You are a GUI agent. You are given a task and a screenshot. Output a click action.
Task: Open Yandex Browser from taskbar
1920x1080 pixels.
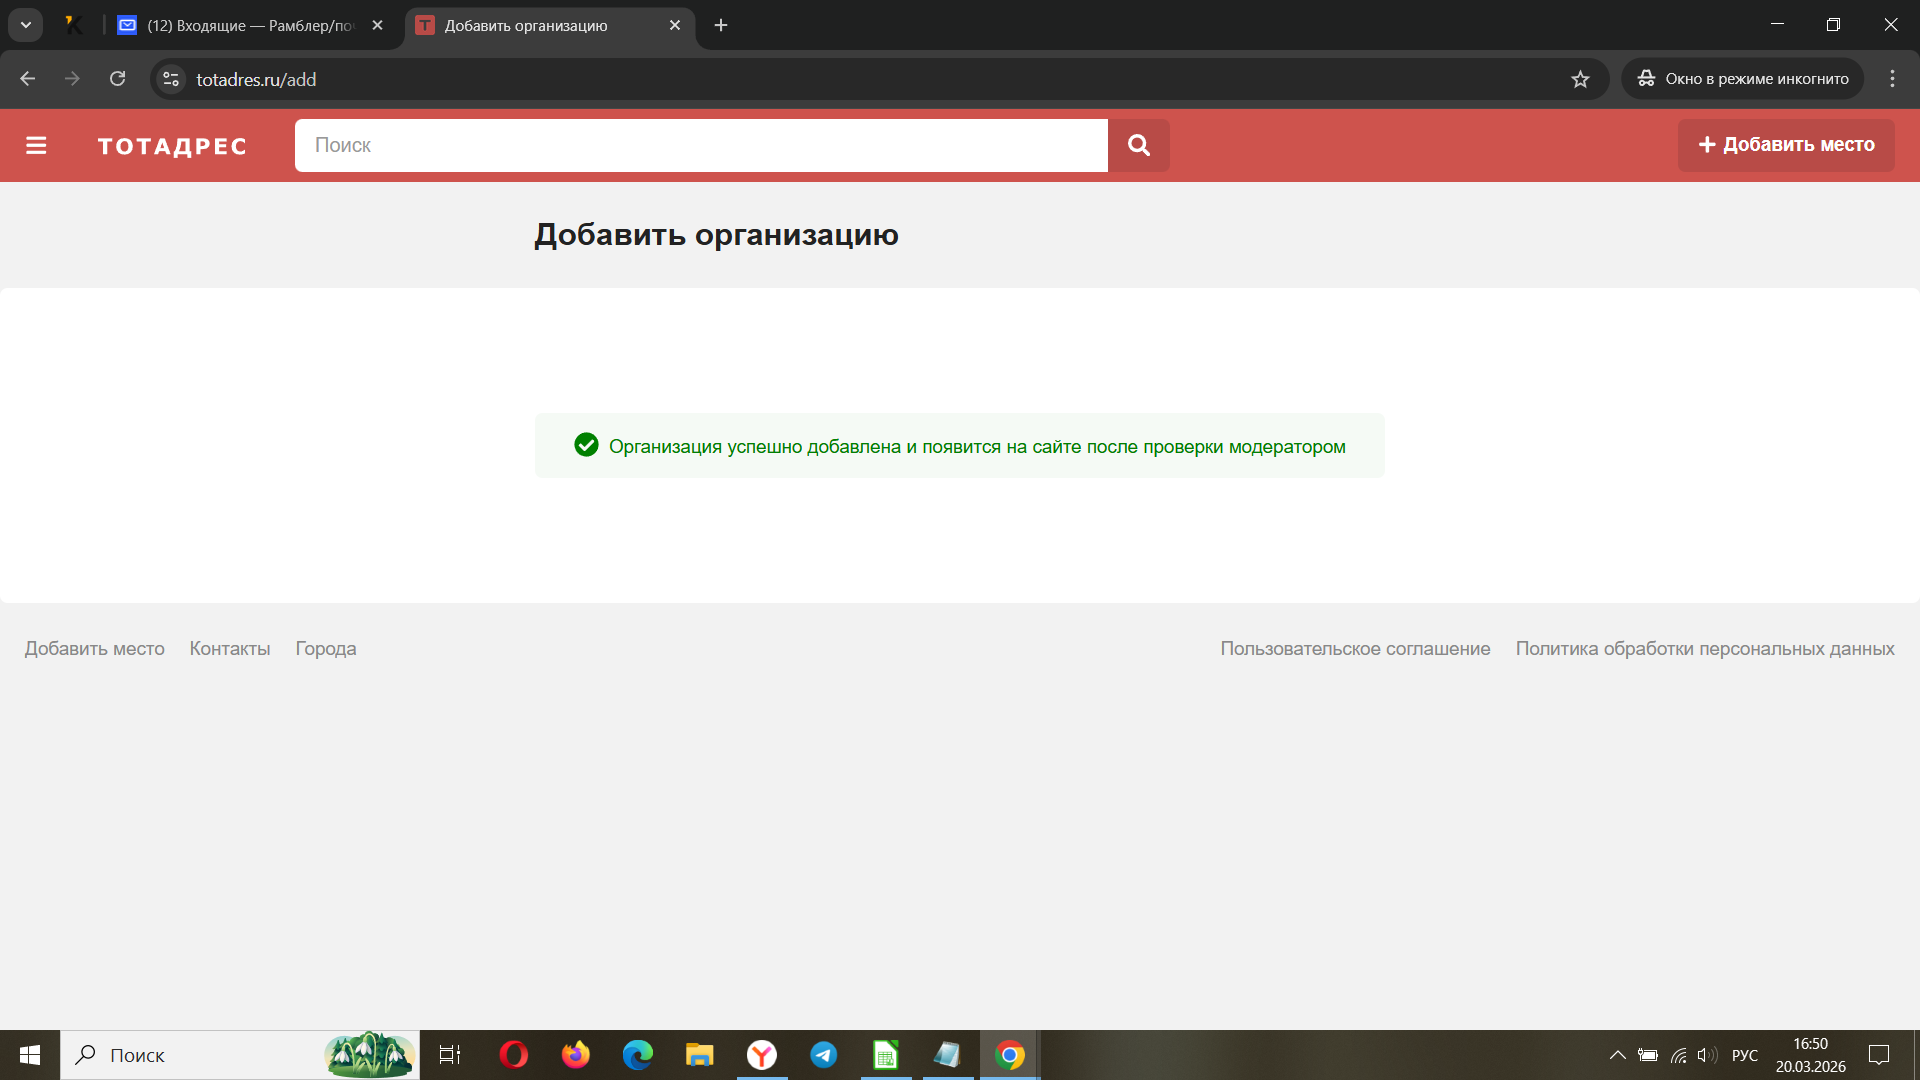(762, 1055)
